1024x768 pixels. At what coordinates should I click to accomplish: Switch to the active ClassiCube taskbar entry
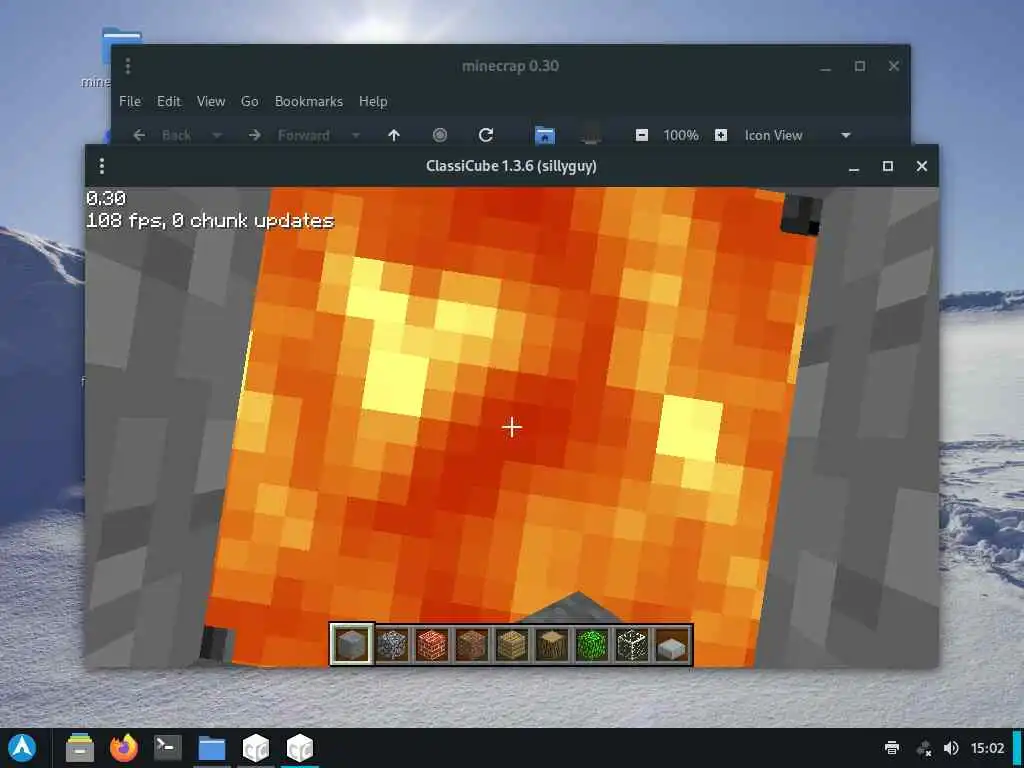tap(300, 748)
